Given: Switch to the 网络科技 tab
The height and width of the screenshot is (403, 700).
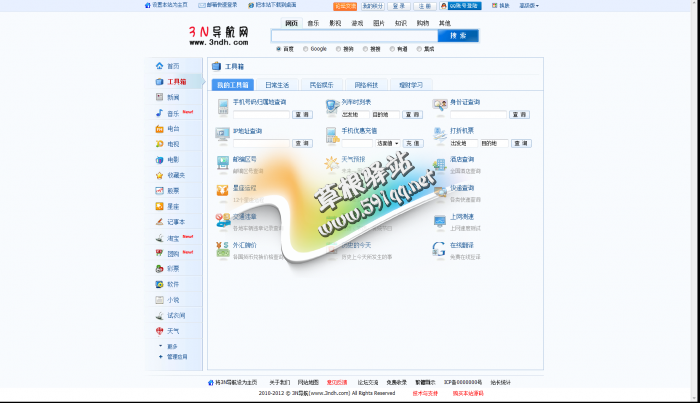Looking at the screenshot, I should pyautogui.click(x=366, y=85).
